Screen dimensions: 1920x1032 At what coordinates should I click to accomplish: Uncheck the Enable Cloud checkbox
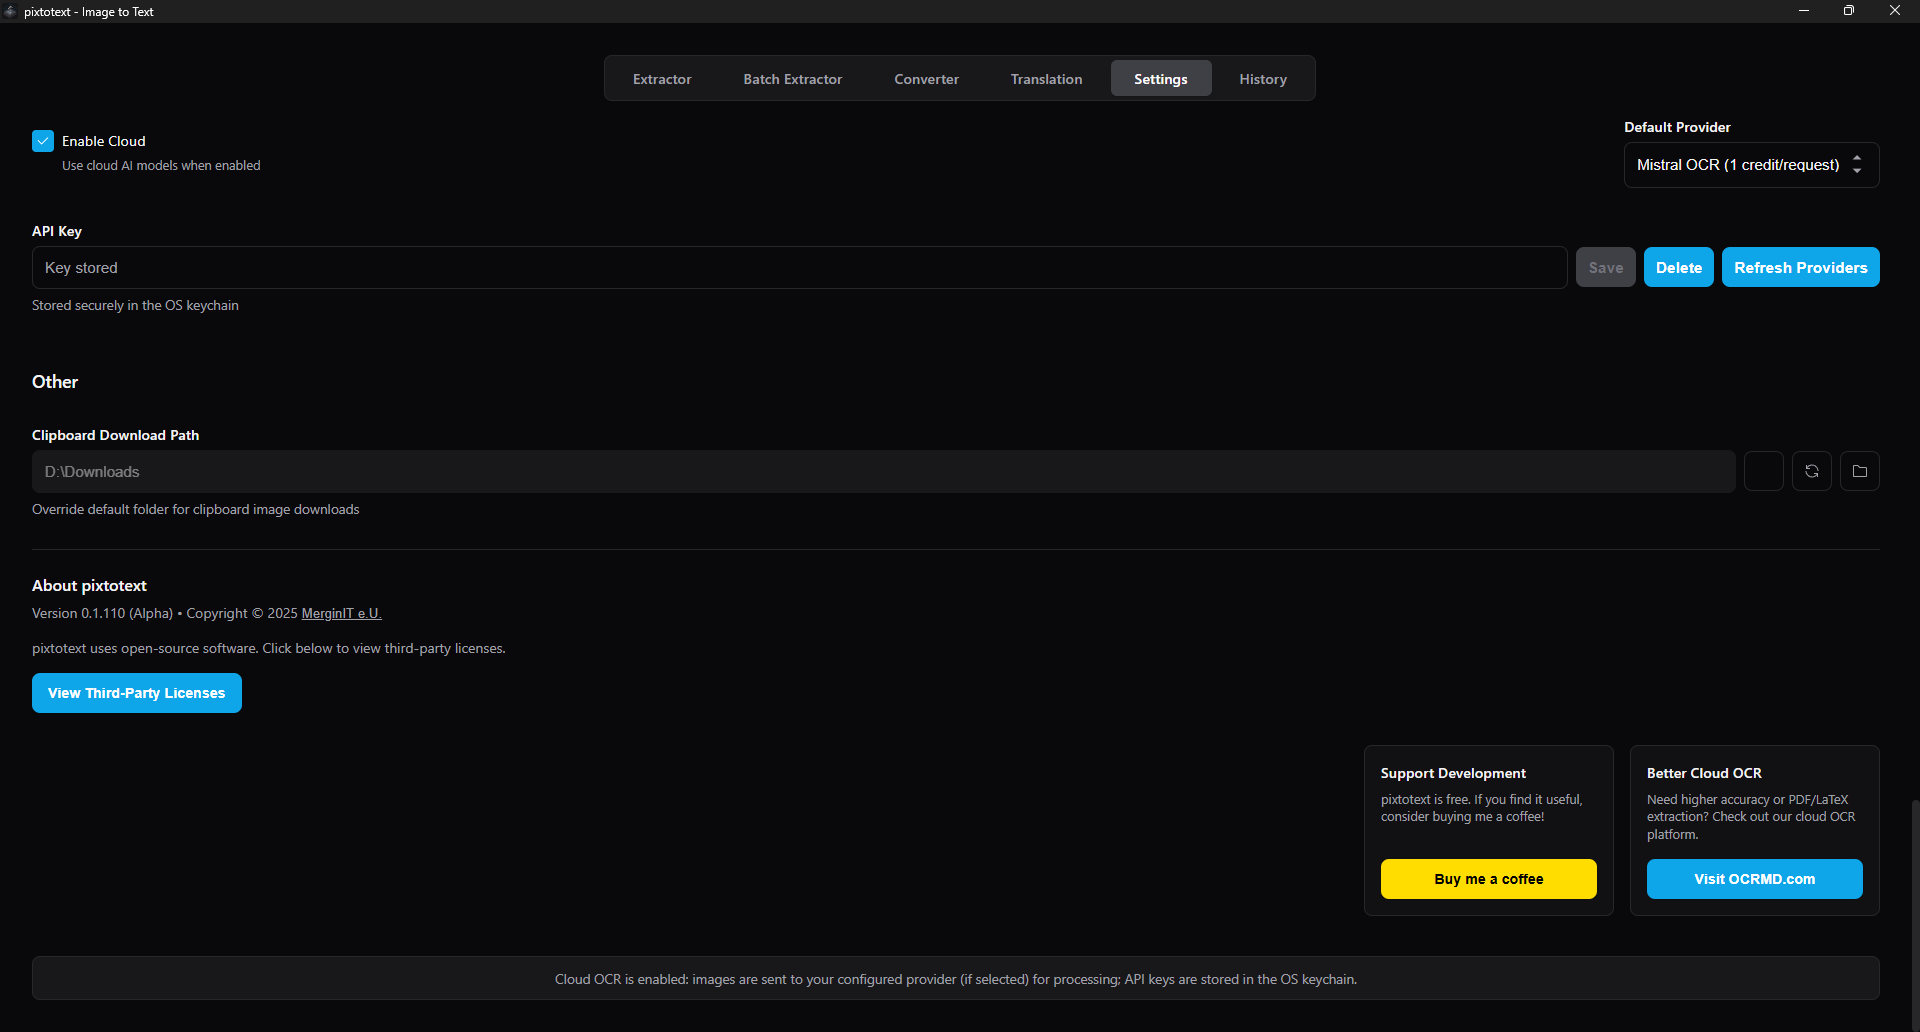tap(43, 141)
